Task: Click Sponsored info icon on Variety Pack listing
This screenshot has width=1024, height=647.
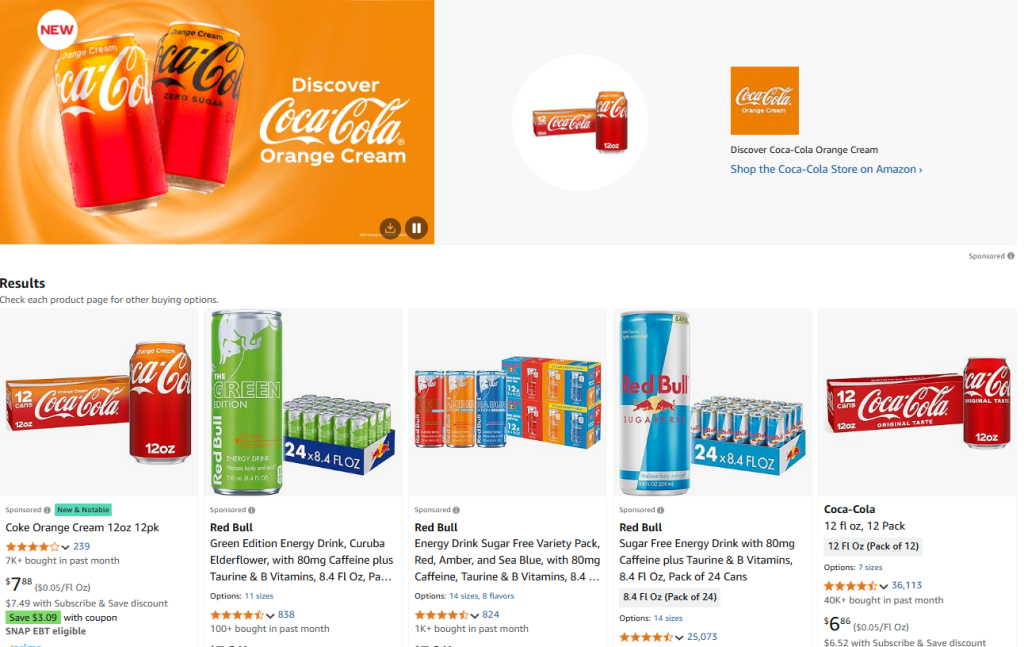Action: [x=456, y=510]
